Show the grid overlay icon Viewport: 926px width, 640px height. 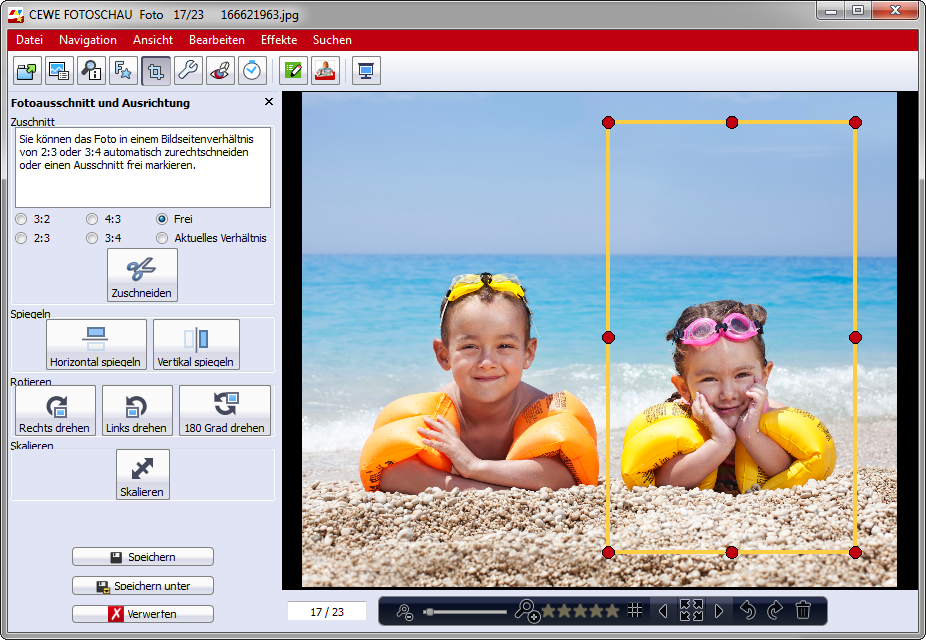coord(635,610)
